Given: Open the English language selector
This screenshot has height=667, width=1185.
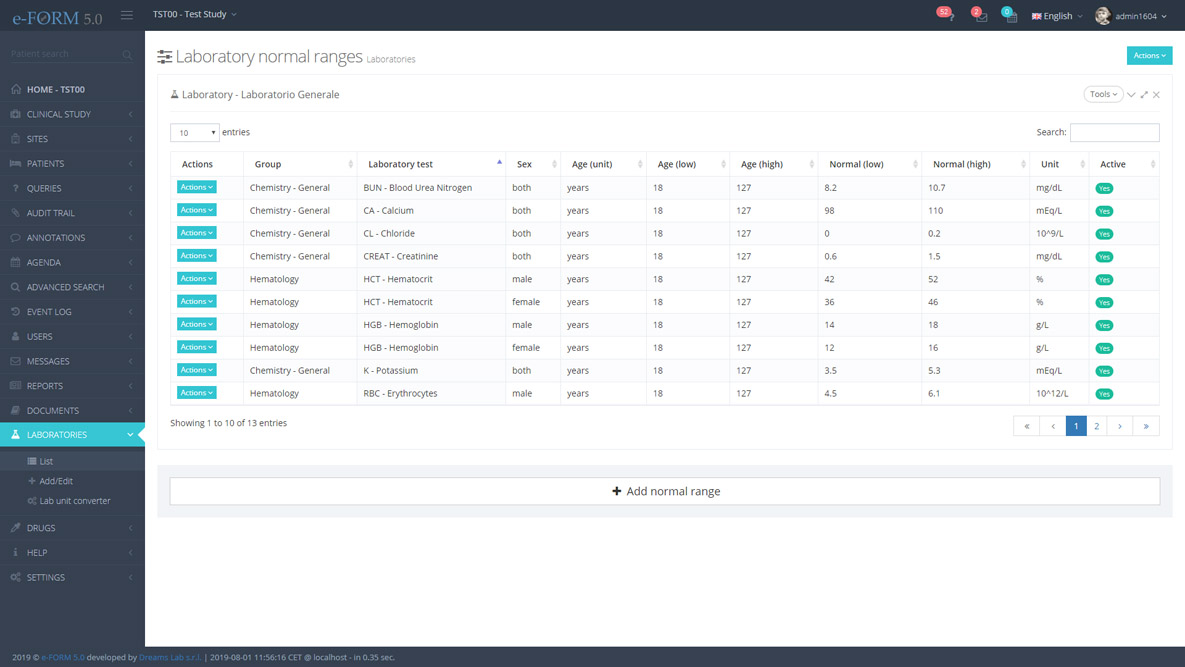Looking at the screenshot, I should (1057, 16).
